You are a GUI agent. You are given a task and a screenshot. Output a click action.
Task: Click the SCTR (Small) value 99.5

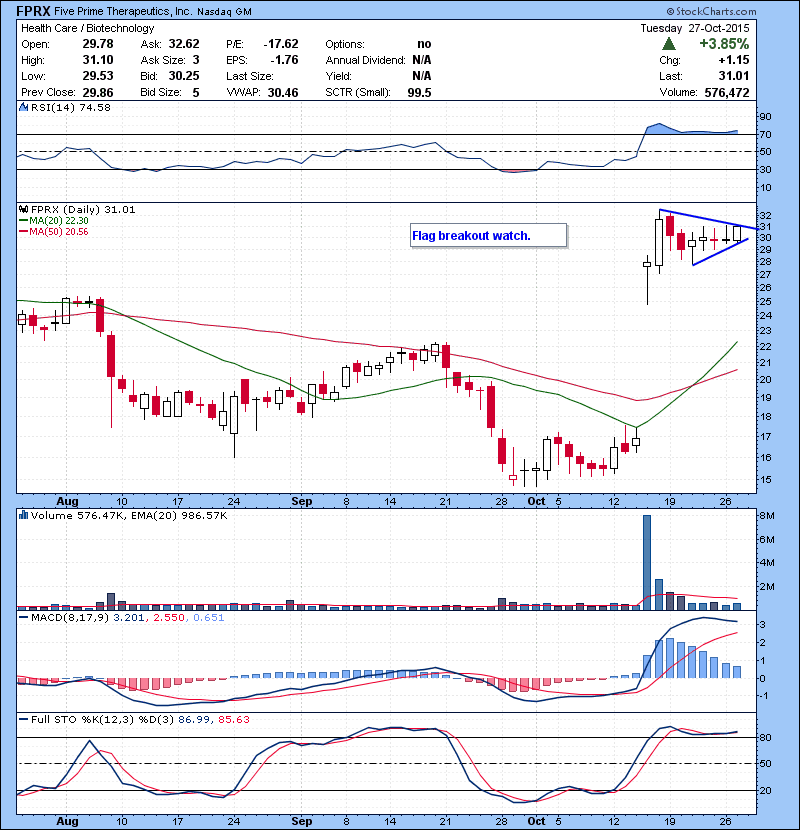[419, 92]
